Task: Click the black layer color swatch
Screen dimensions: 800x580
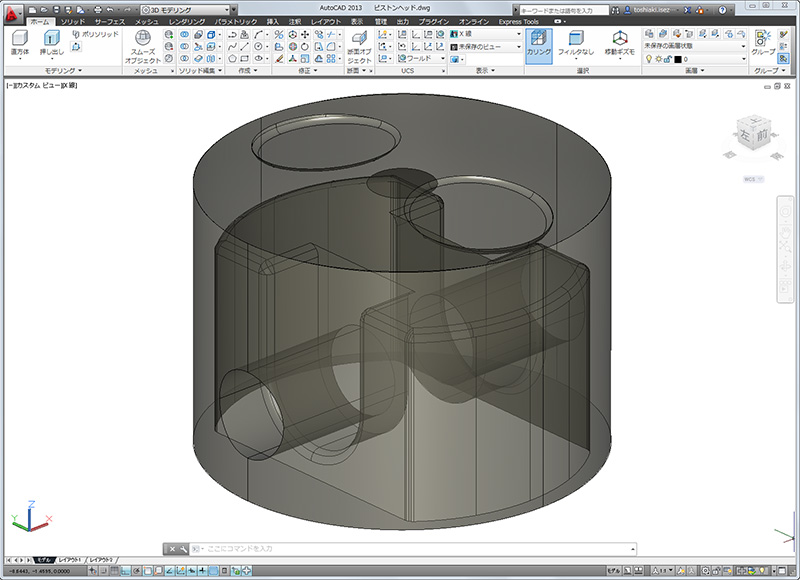Action: click(677, 59)
